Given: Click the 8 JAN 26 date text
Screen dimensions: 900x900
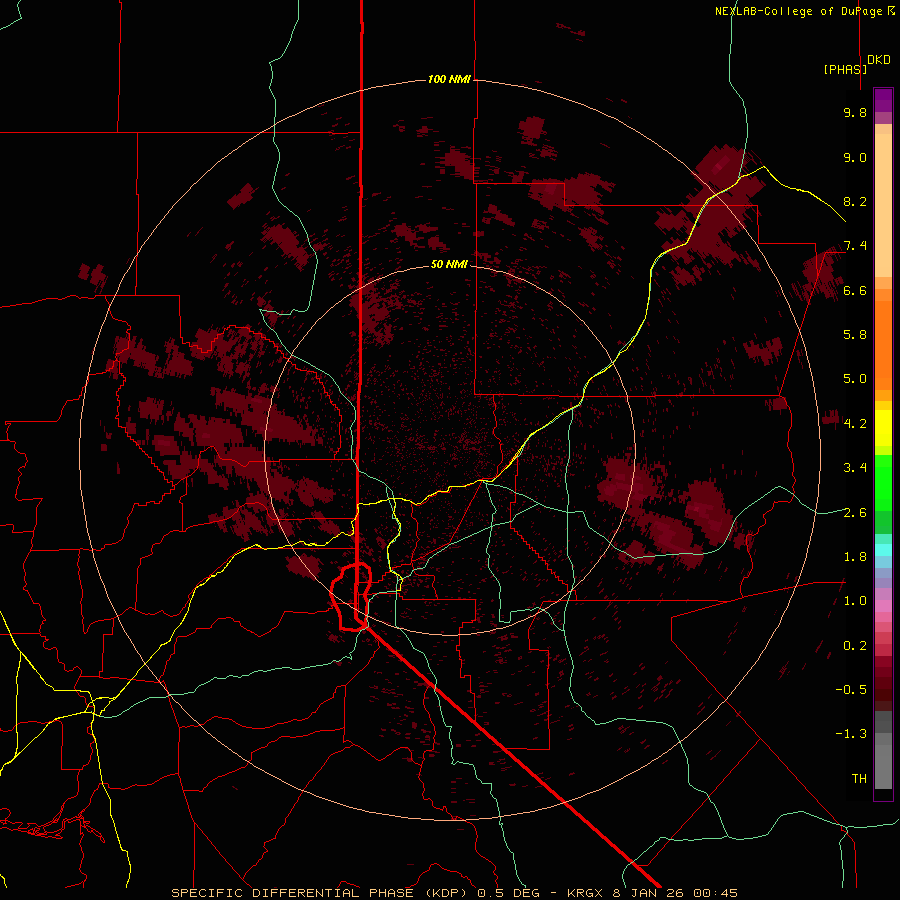Looking at the screenshot, I should tap(649, 893).
